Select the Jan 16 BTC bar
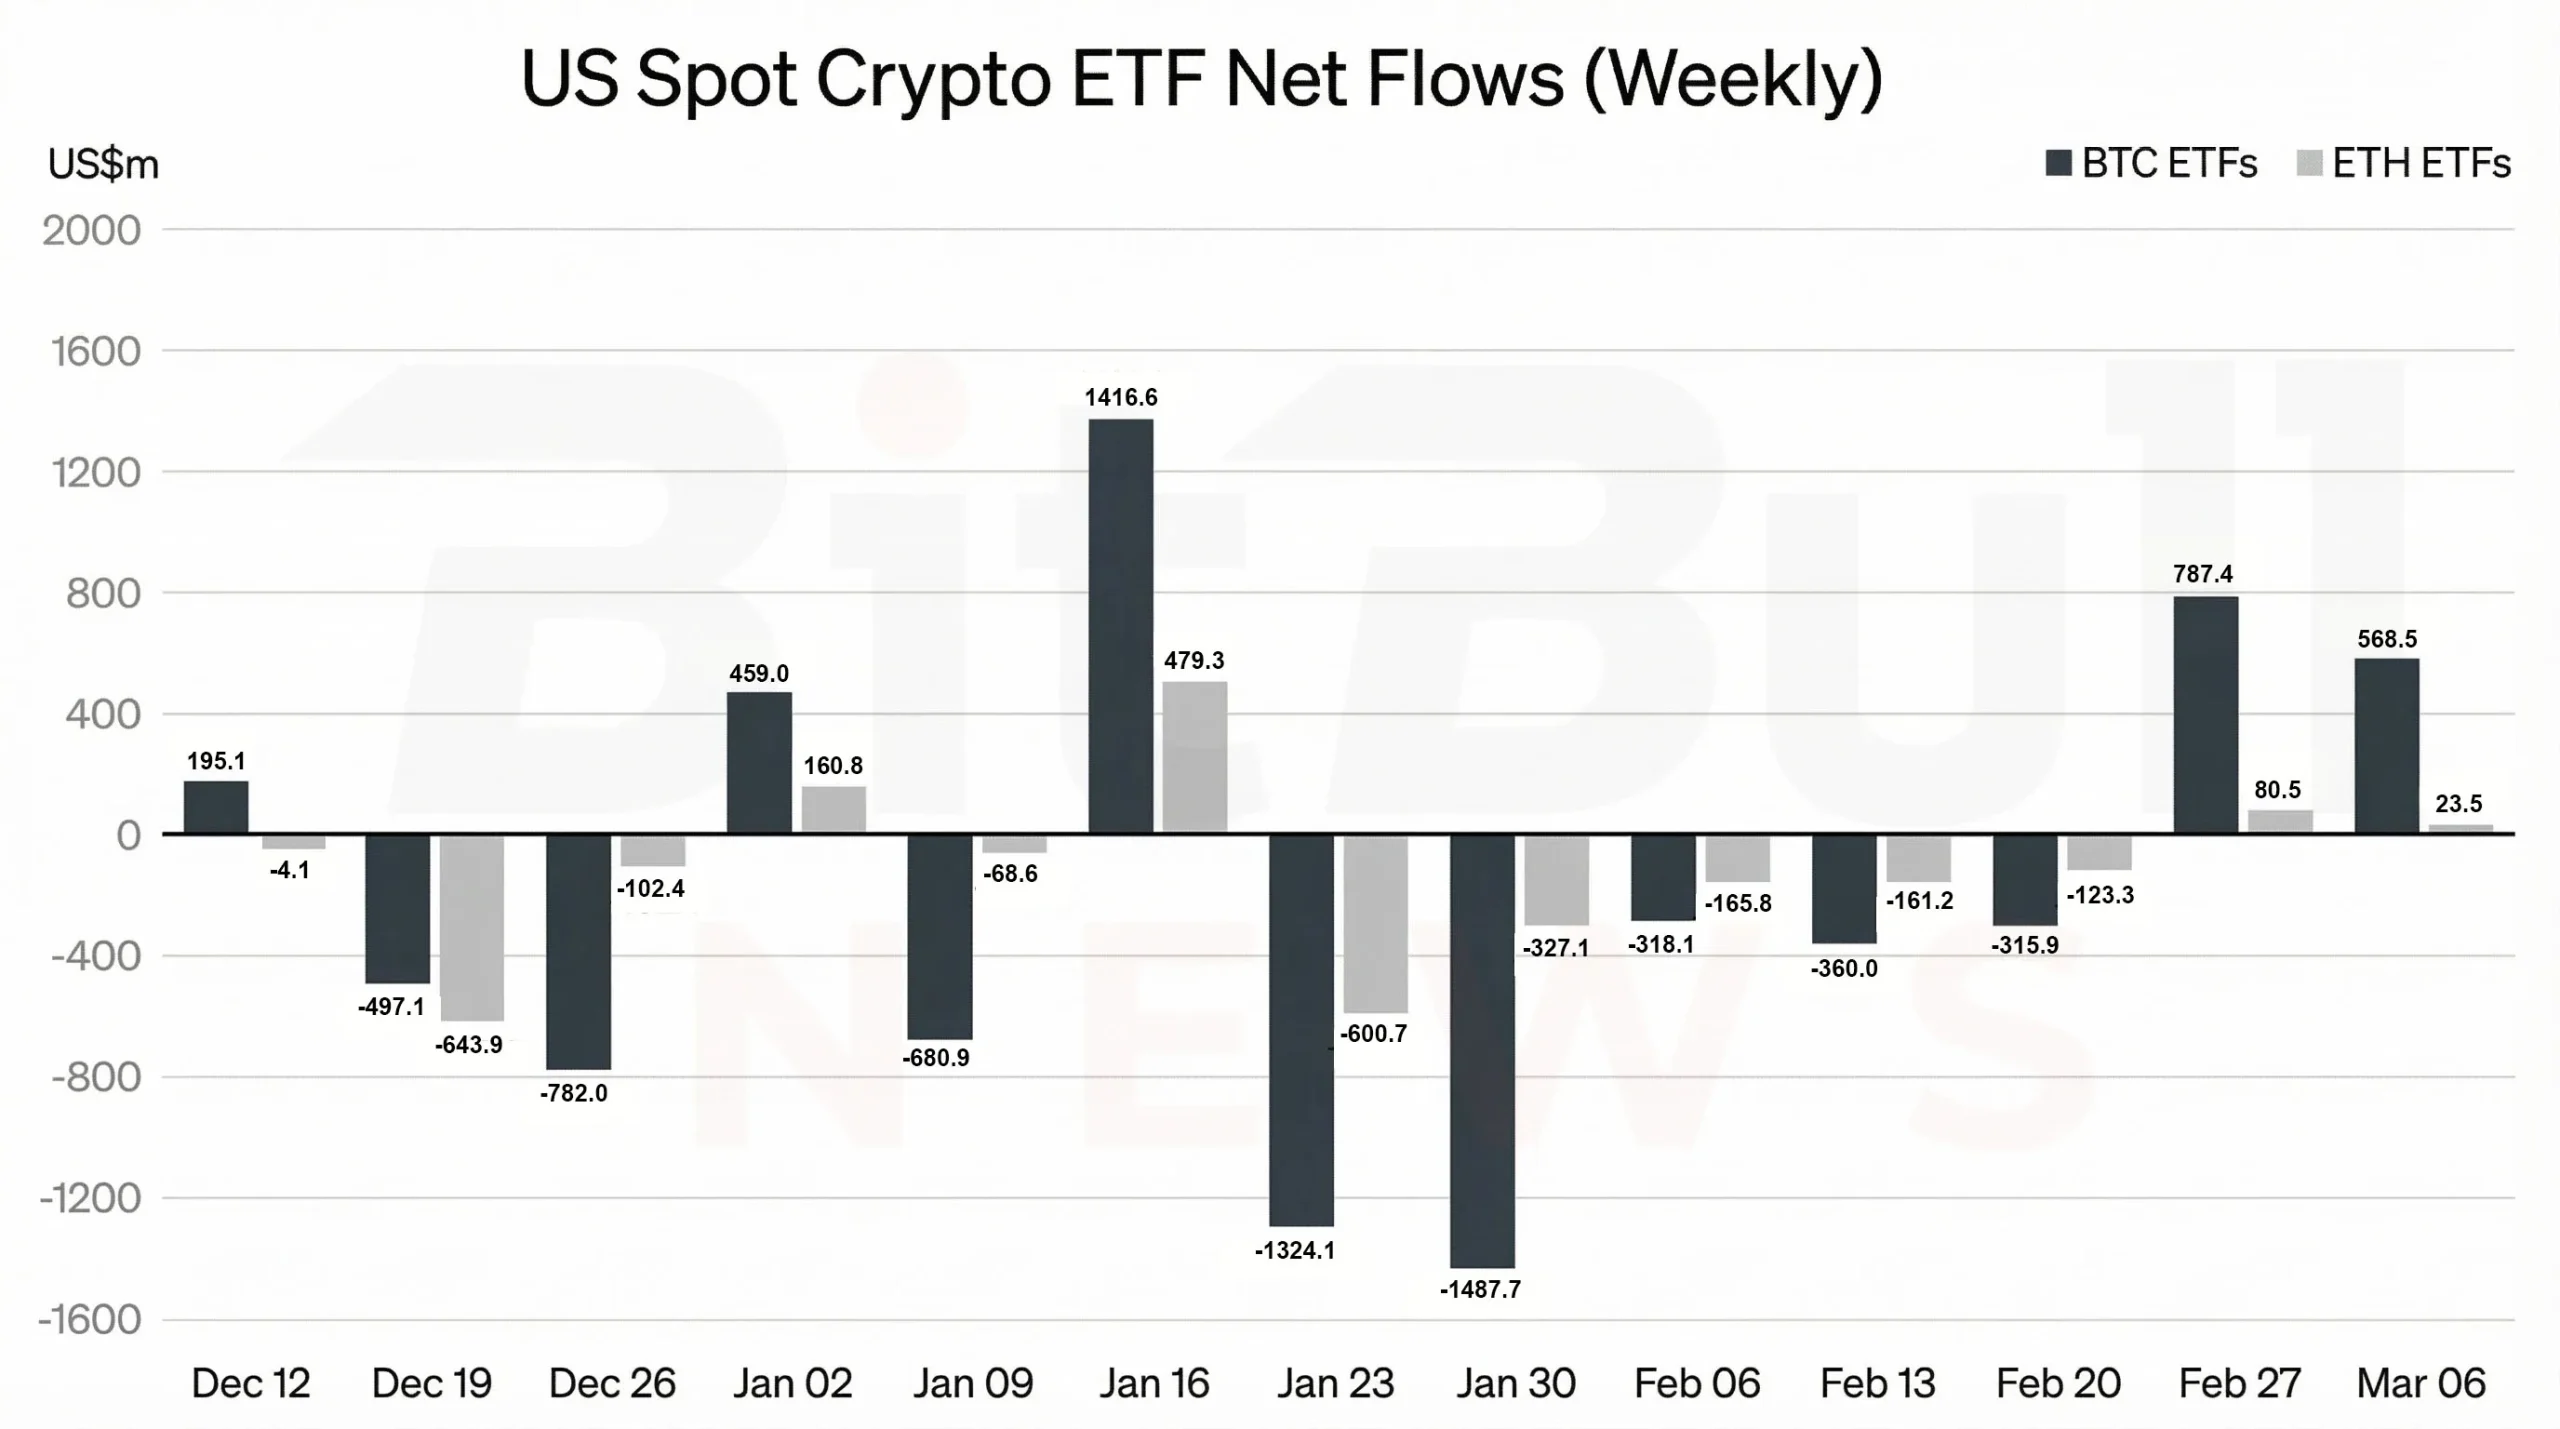The height and width of the screenshot is (1429, 2560). tap(1120, 626)
